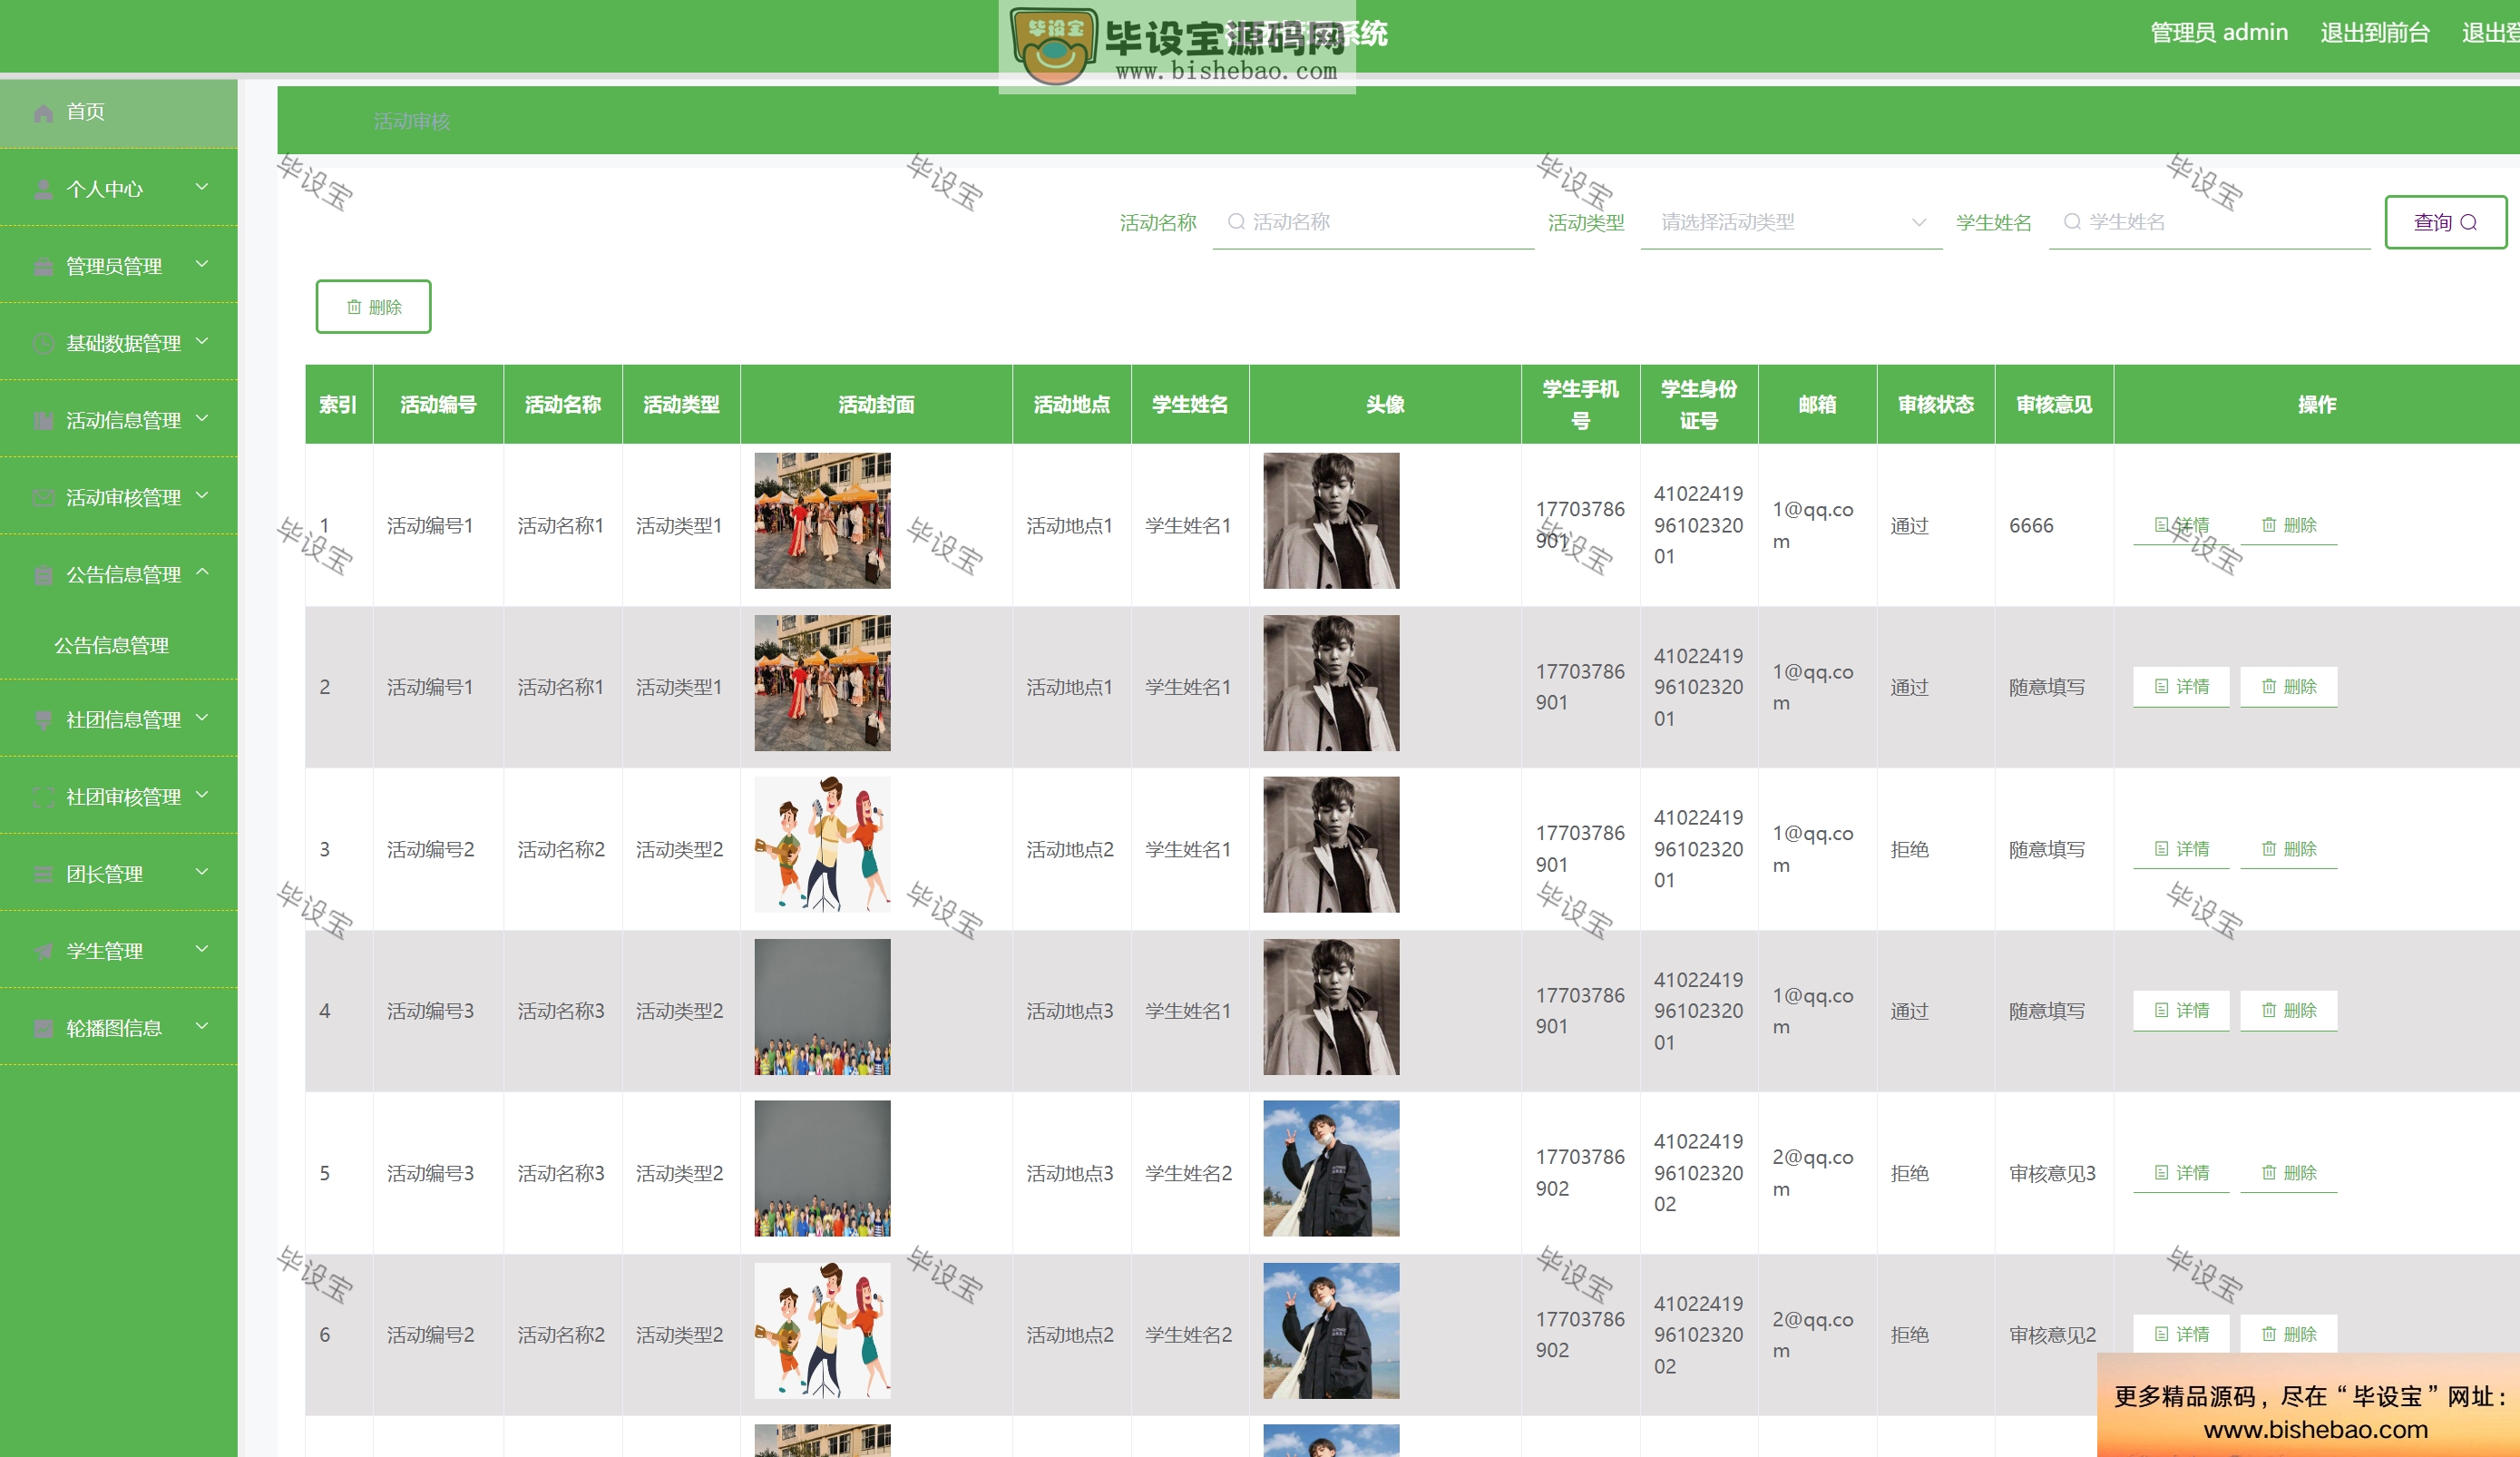Click row 1 student avatar photo
2520x1457 pixels.
[1331, 521]
